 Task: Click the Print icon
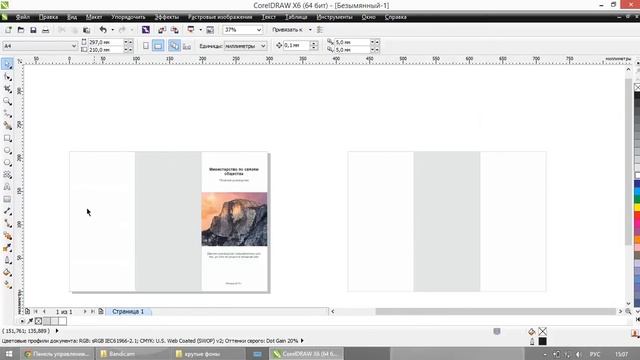click(46, 30)
